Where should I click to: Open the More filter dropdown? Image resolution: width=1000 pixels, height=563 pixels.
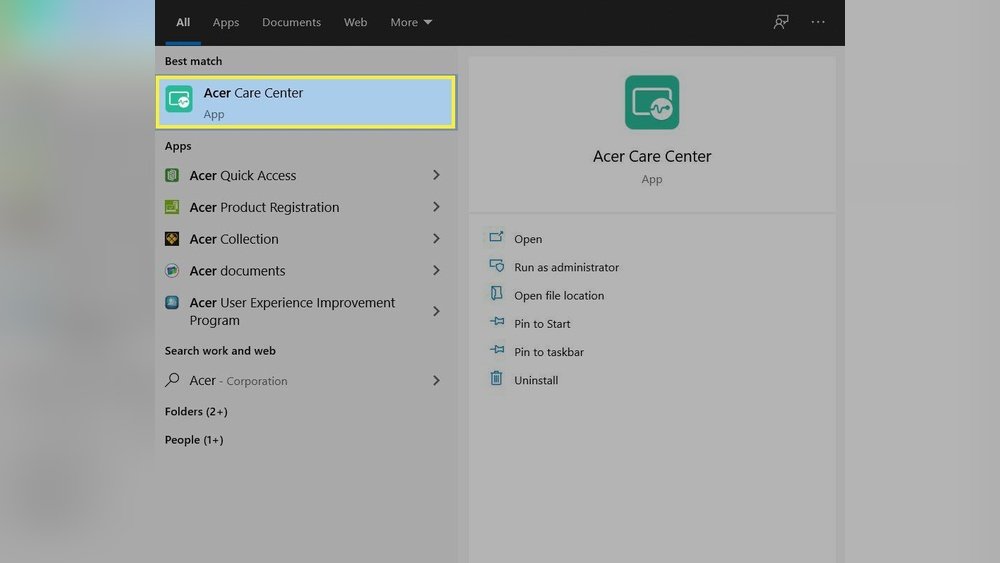(x=411, y=22)
